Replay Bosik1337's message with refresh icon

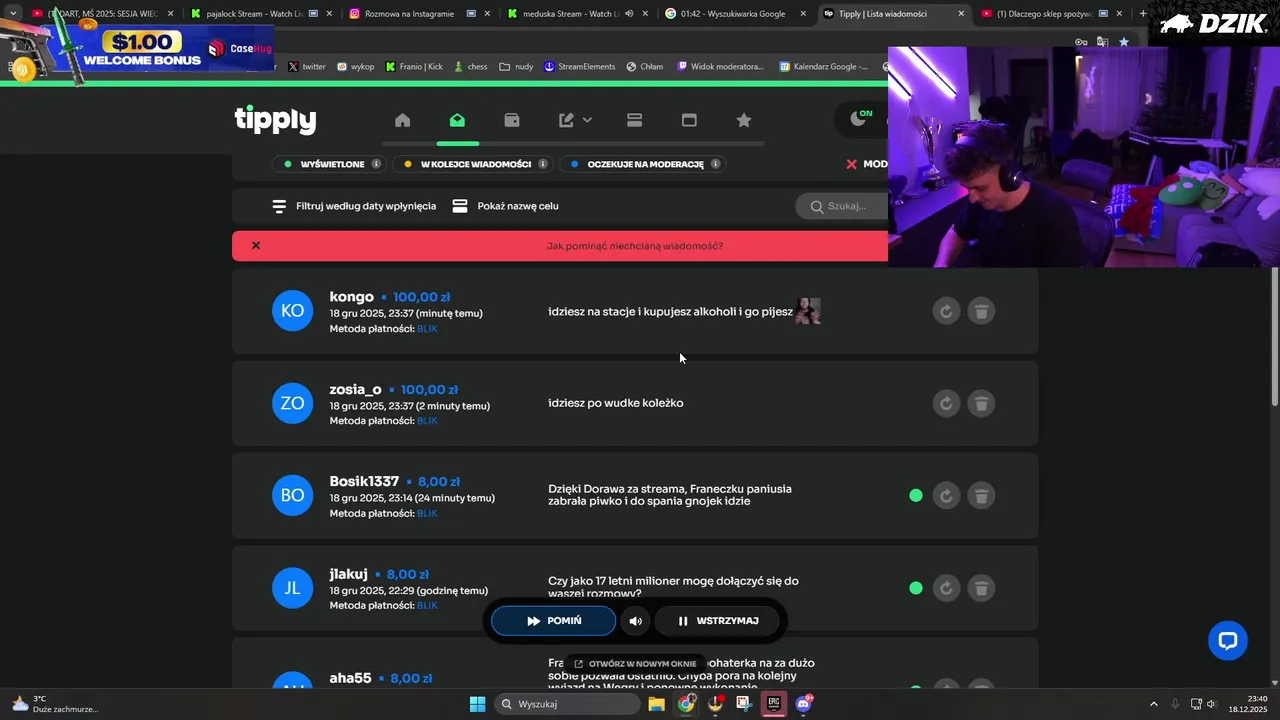(946, 495)
